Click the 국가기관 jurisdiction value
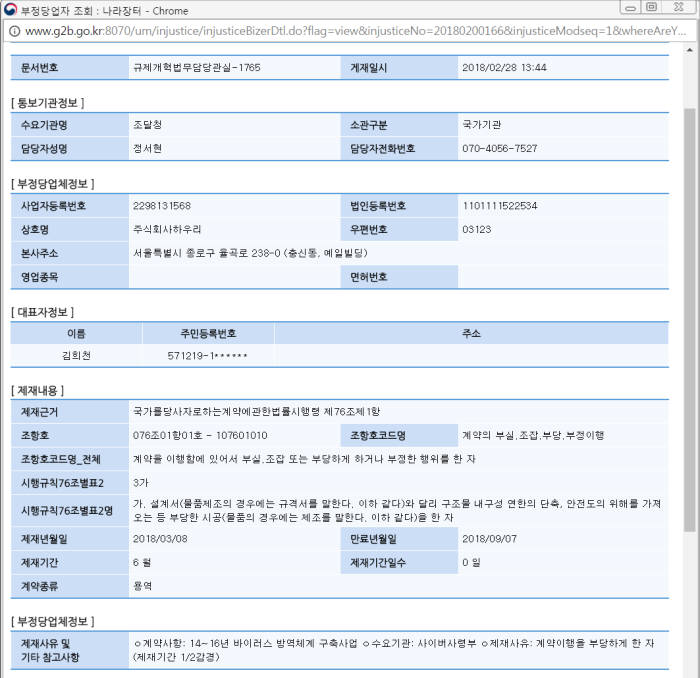700x678 pixels. (x=482, y=125)
